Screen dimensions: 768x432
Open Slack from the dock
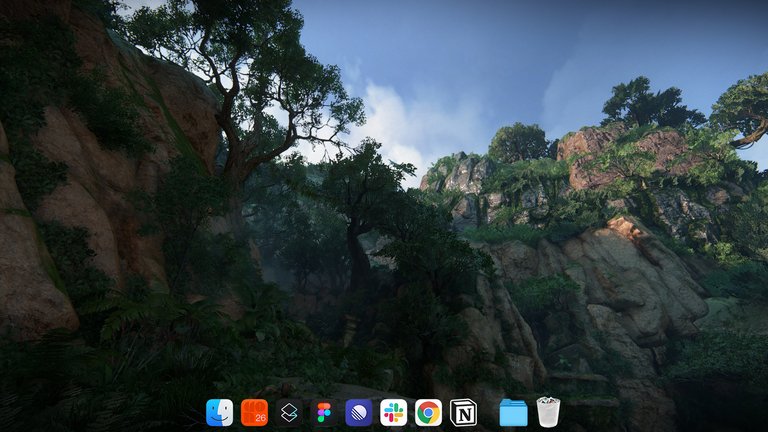393,412
